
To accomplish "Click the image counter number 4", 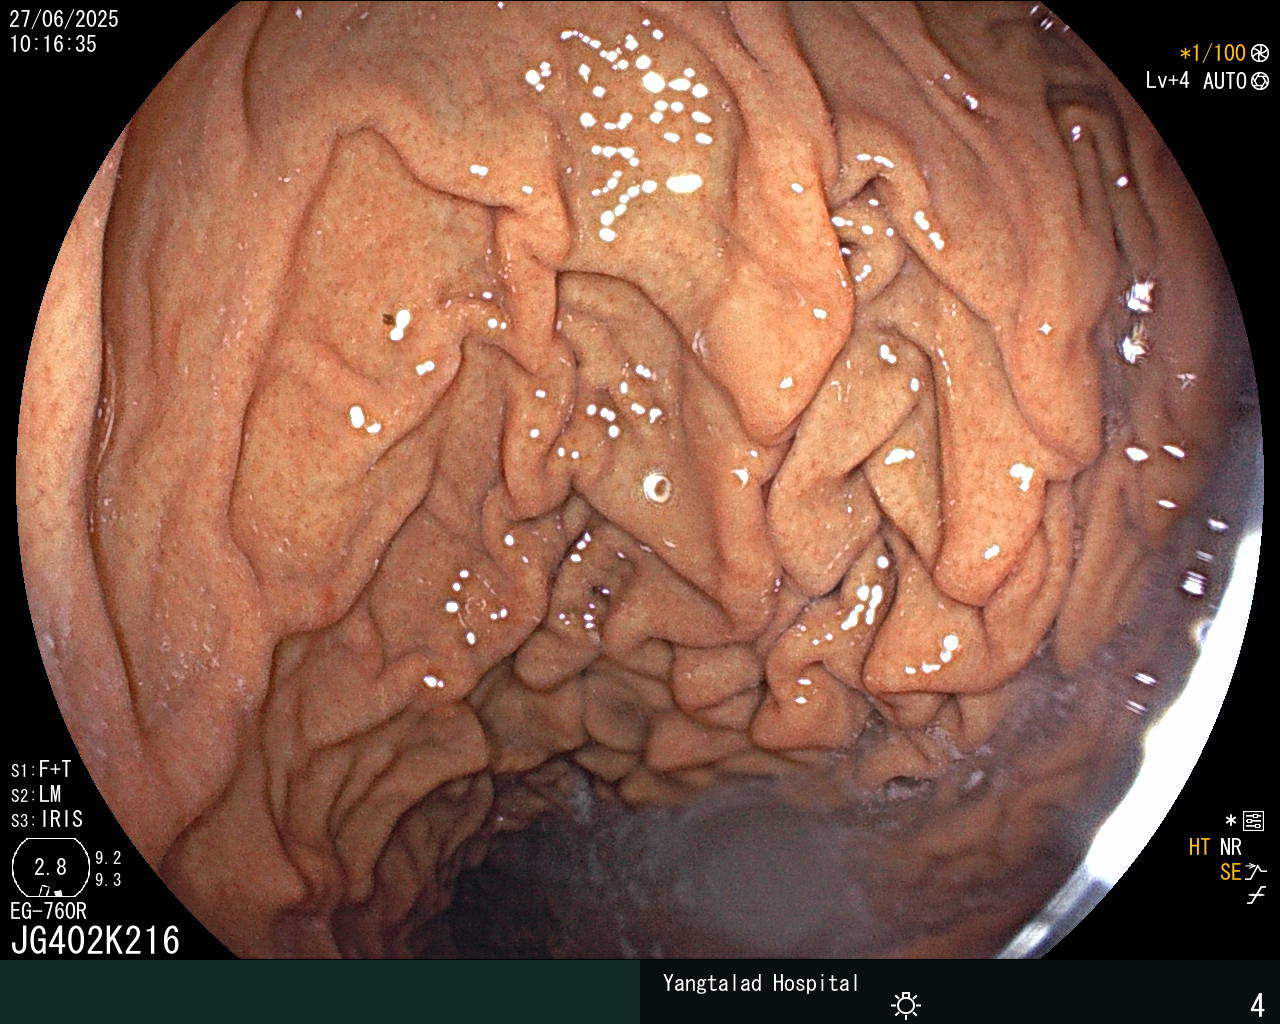I will (x=1257, y=1005).
